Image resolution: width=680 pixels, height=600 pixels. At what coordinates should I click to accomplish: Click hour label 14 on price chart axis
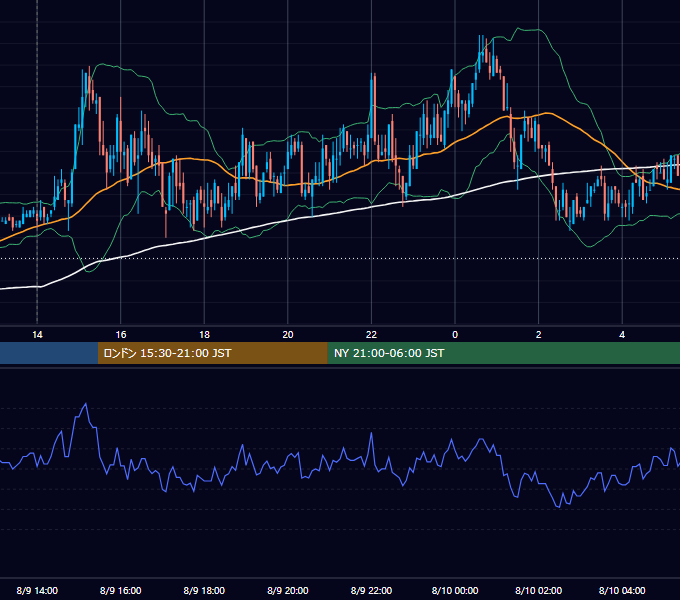pos(37,334)
